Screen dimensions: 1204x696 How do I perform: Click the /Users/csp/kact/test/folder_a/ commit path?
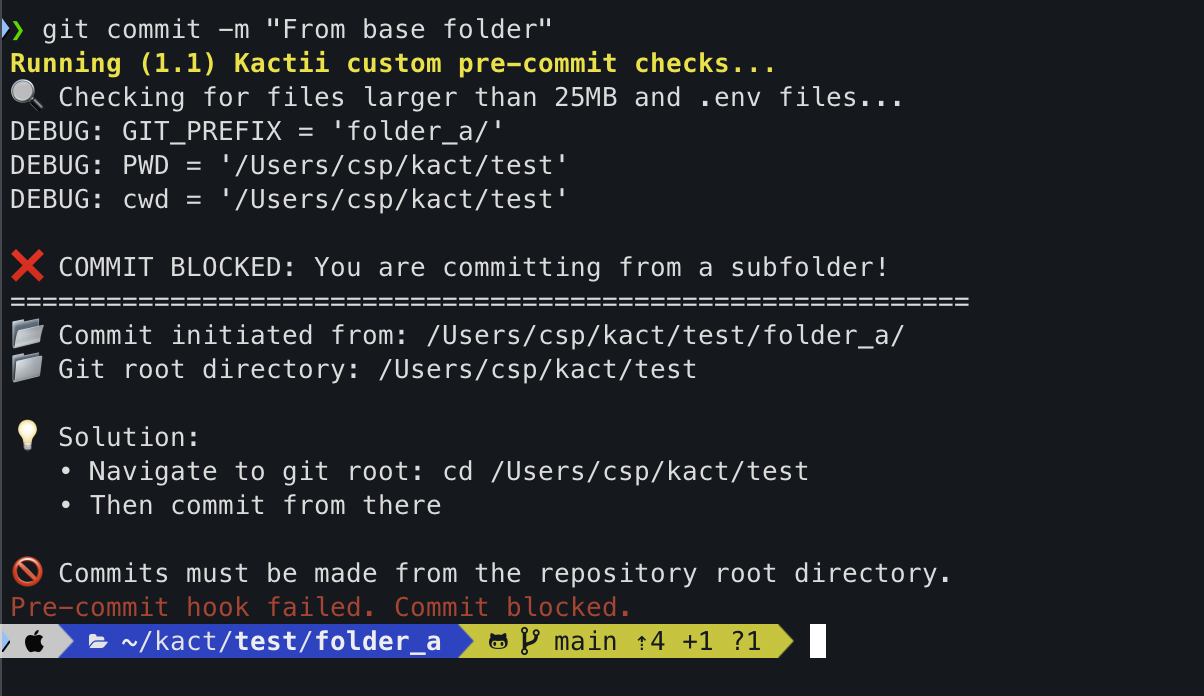[665, 335]
